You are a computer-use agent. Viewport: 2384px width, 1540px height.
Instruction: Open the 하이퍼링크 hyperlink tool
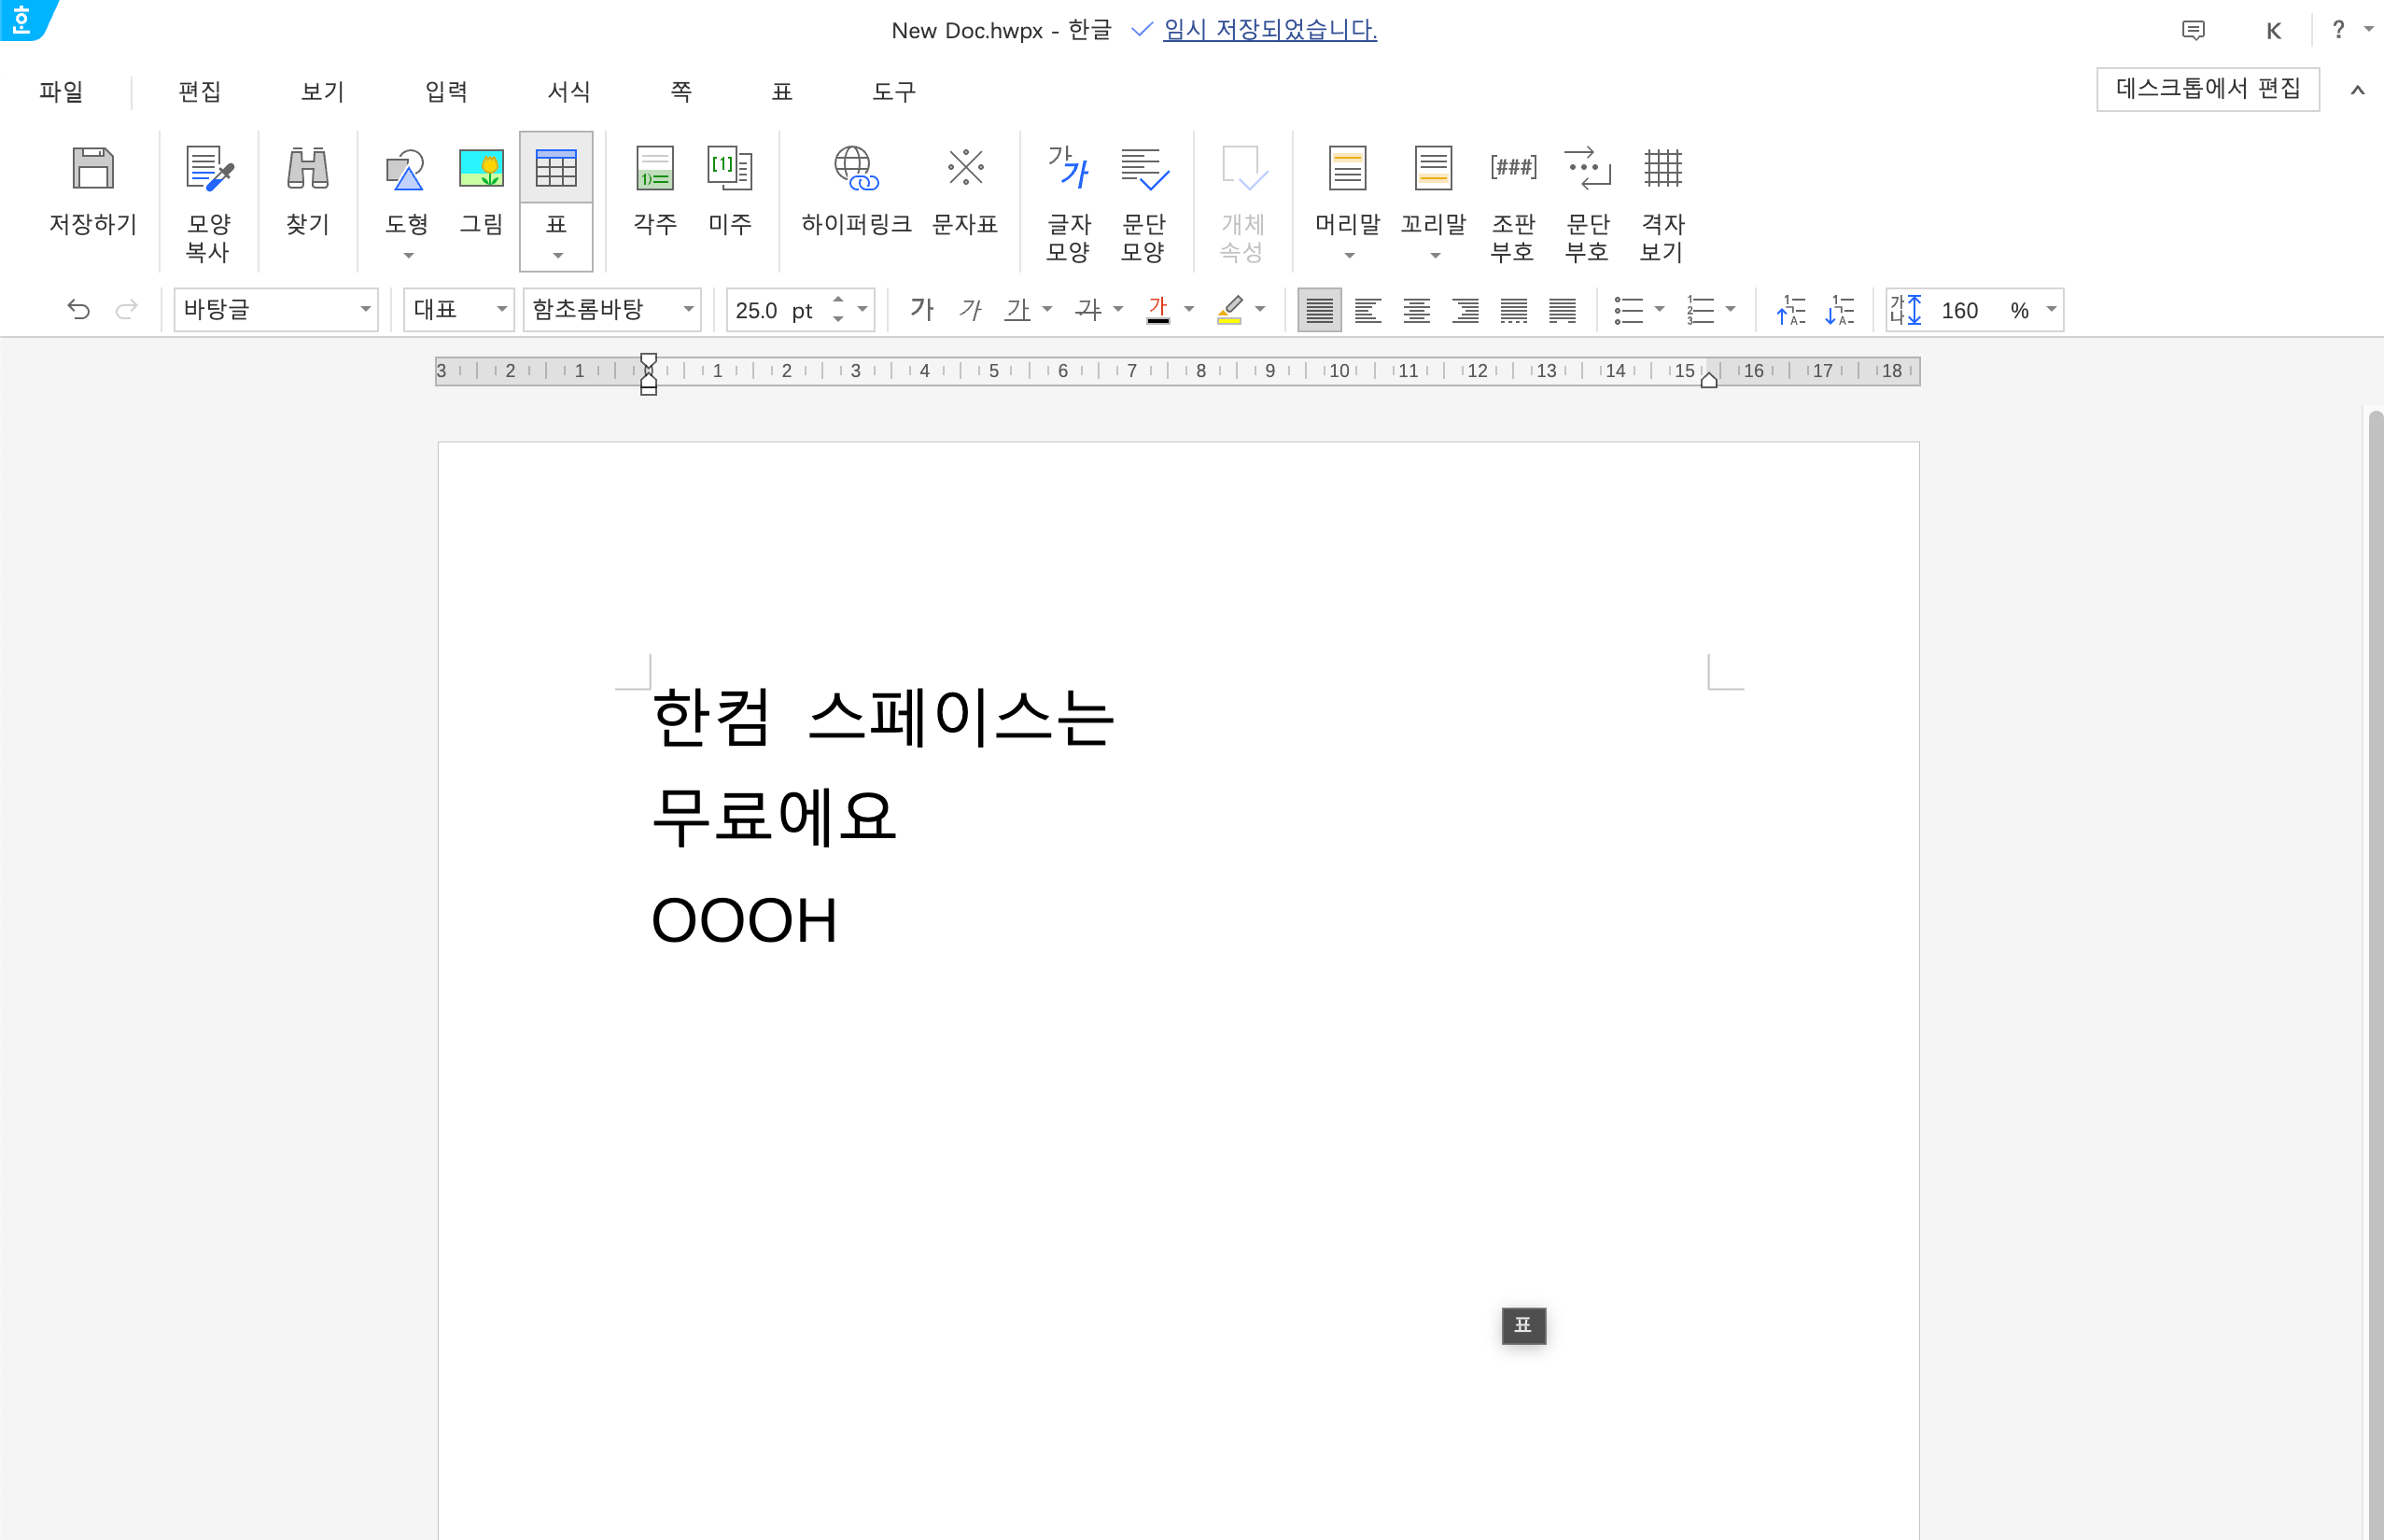[856, 169]
